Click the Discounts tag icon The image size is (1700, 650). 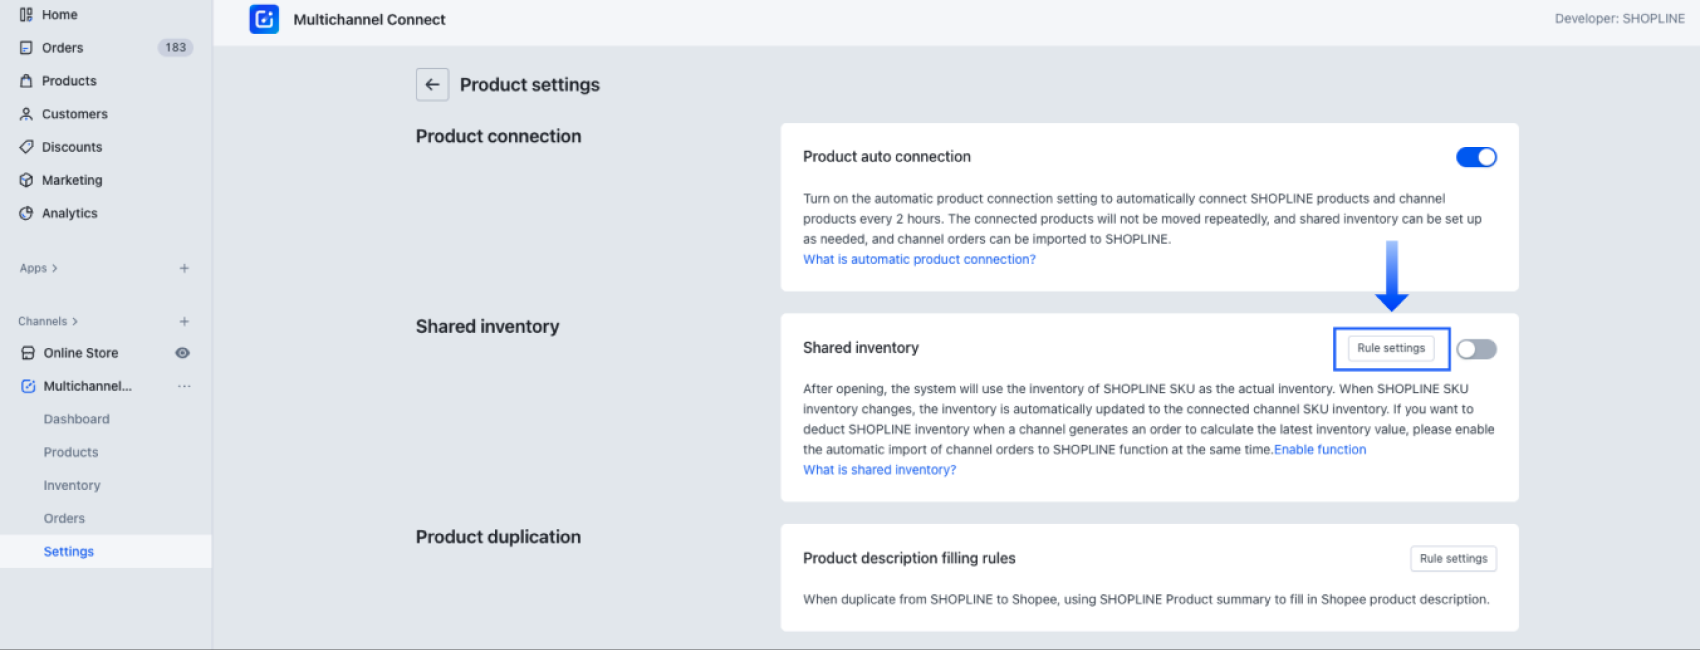26,147
